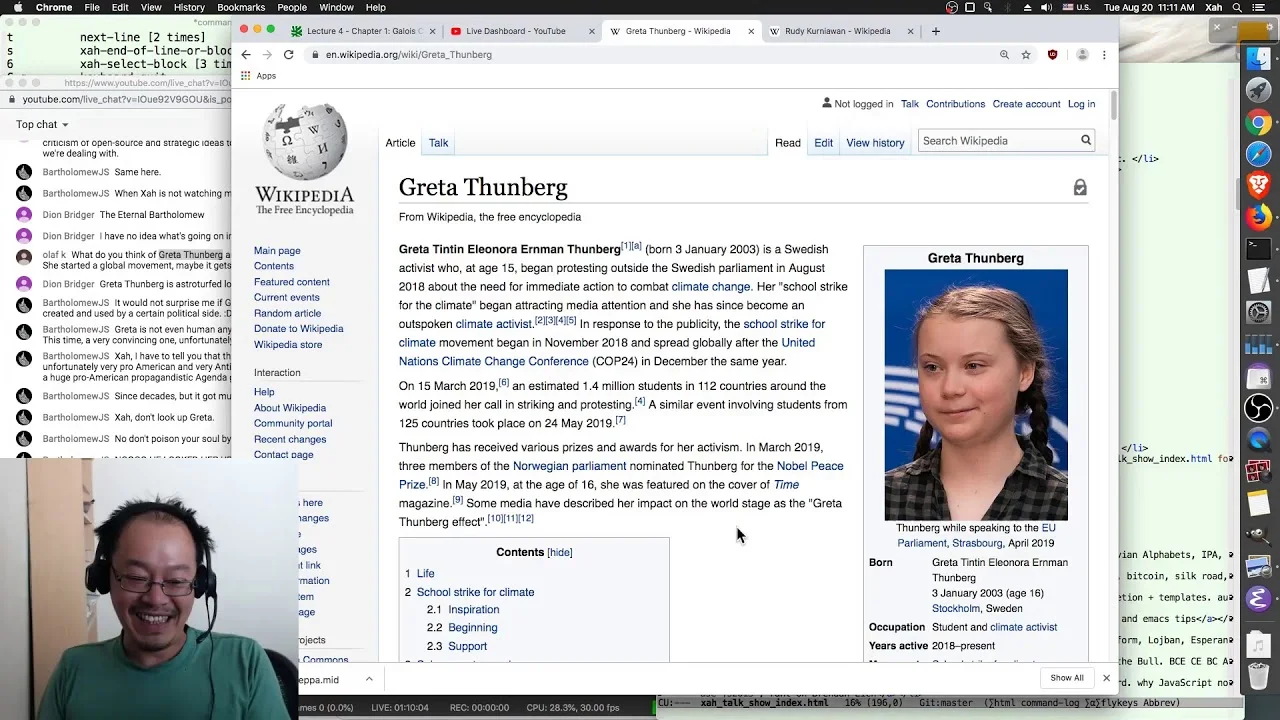The image size is (1280, 720).
Task: Close the Live Dashboard YouTube tab
Action: pyautogui.click(x=591, y=31)
